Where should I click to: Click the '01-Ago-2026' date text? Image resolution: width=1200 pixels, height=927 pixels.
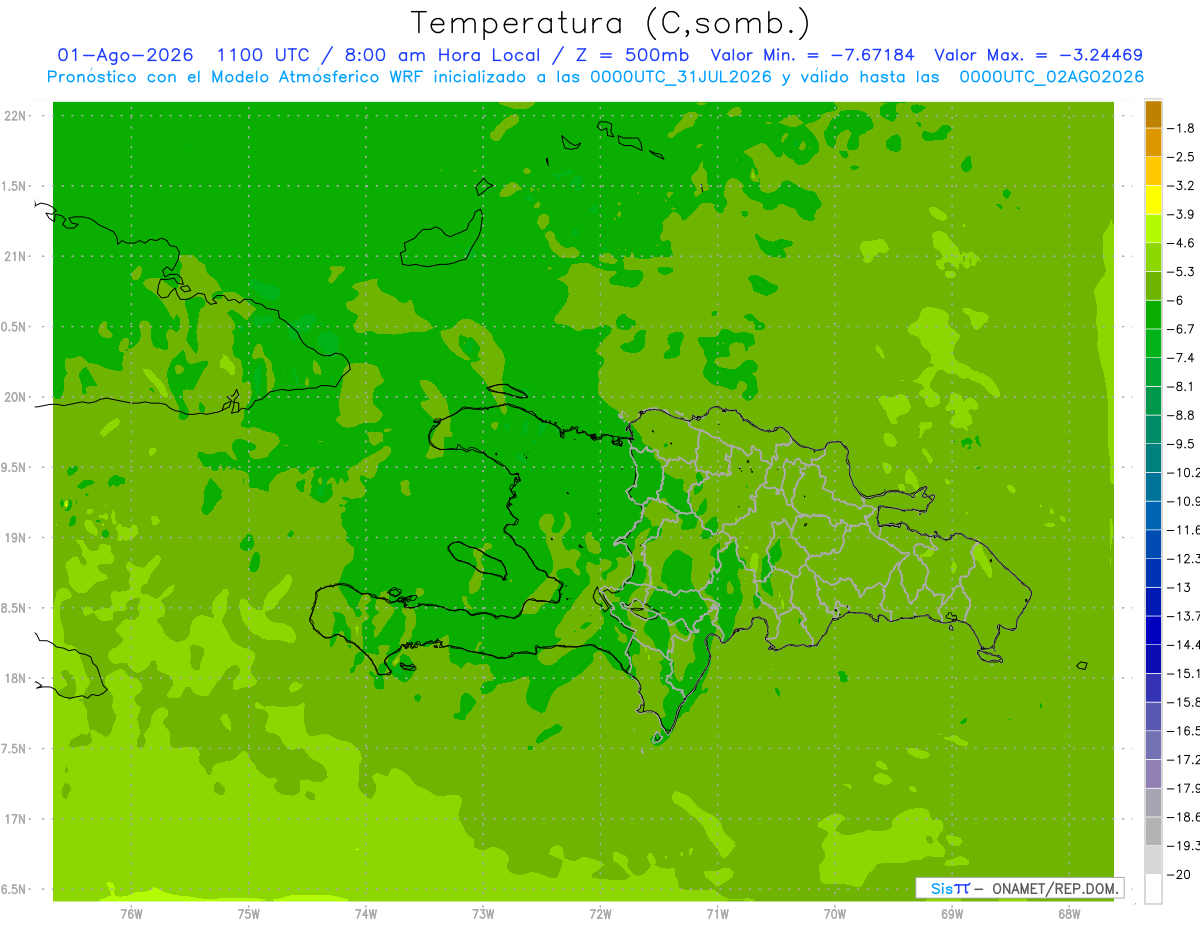coord(126,55)
